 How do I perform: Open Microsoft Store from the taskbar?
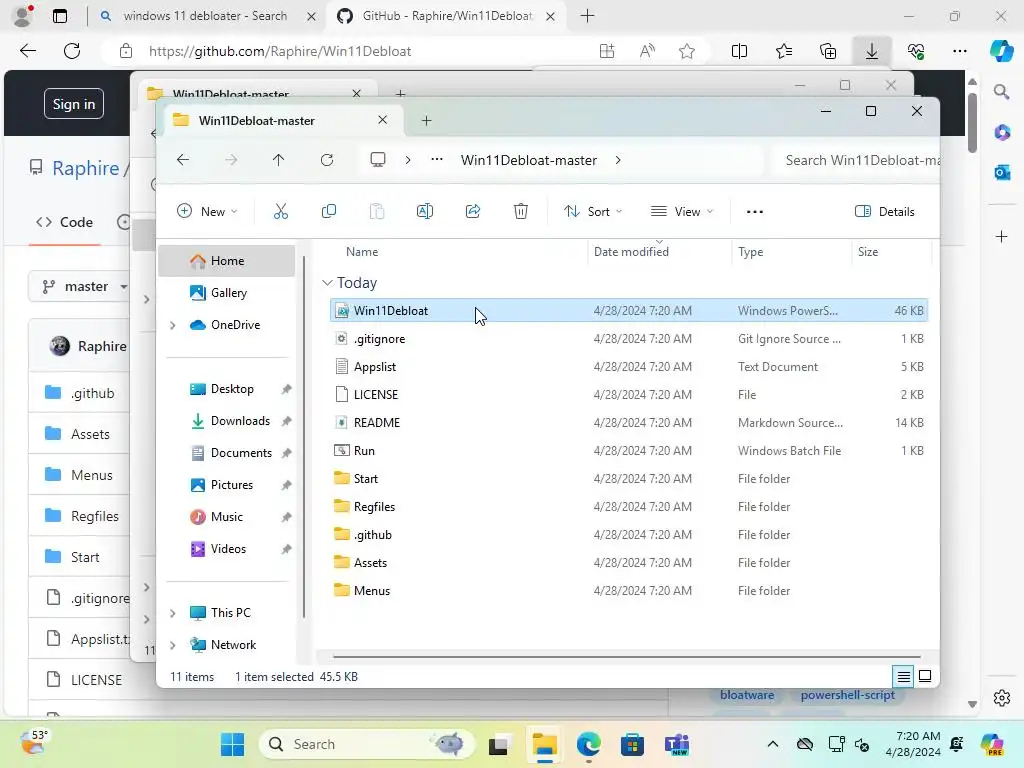click(x=632, y=744)
